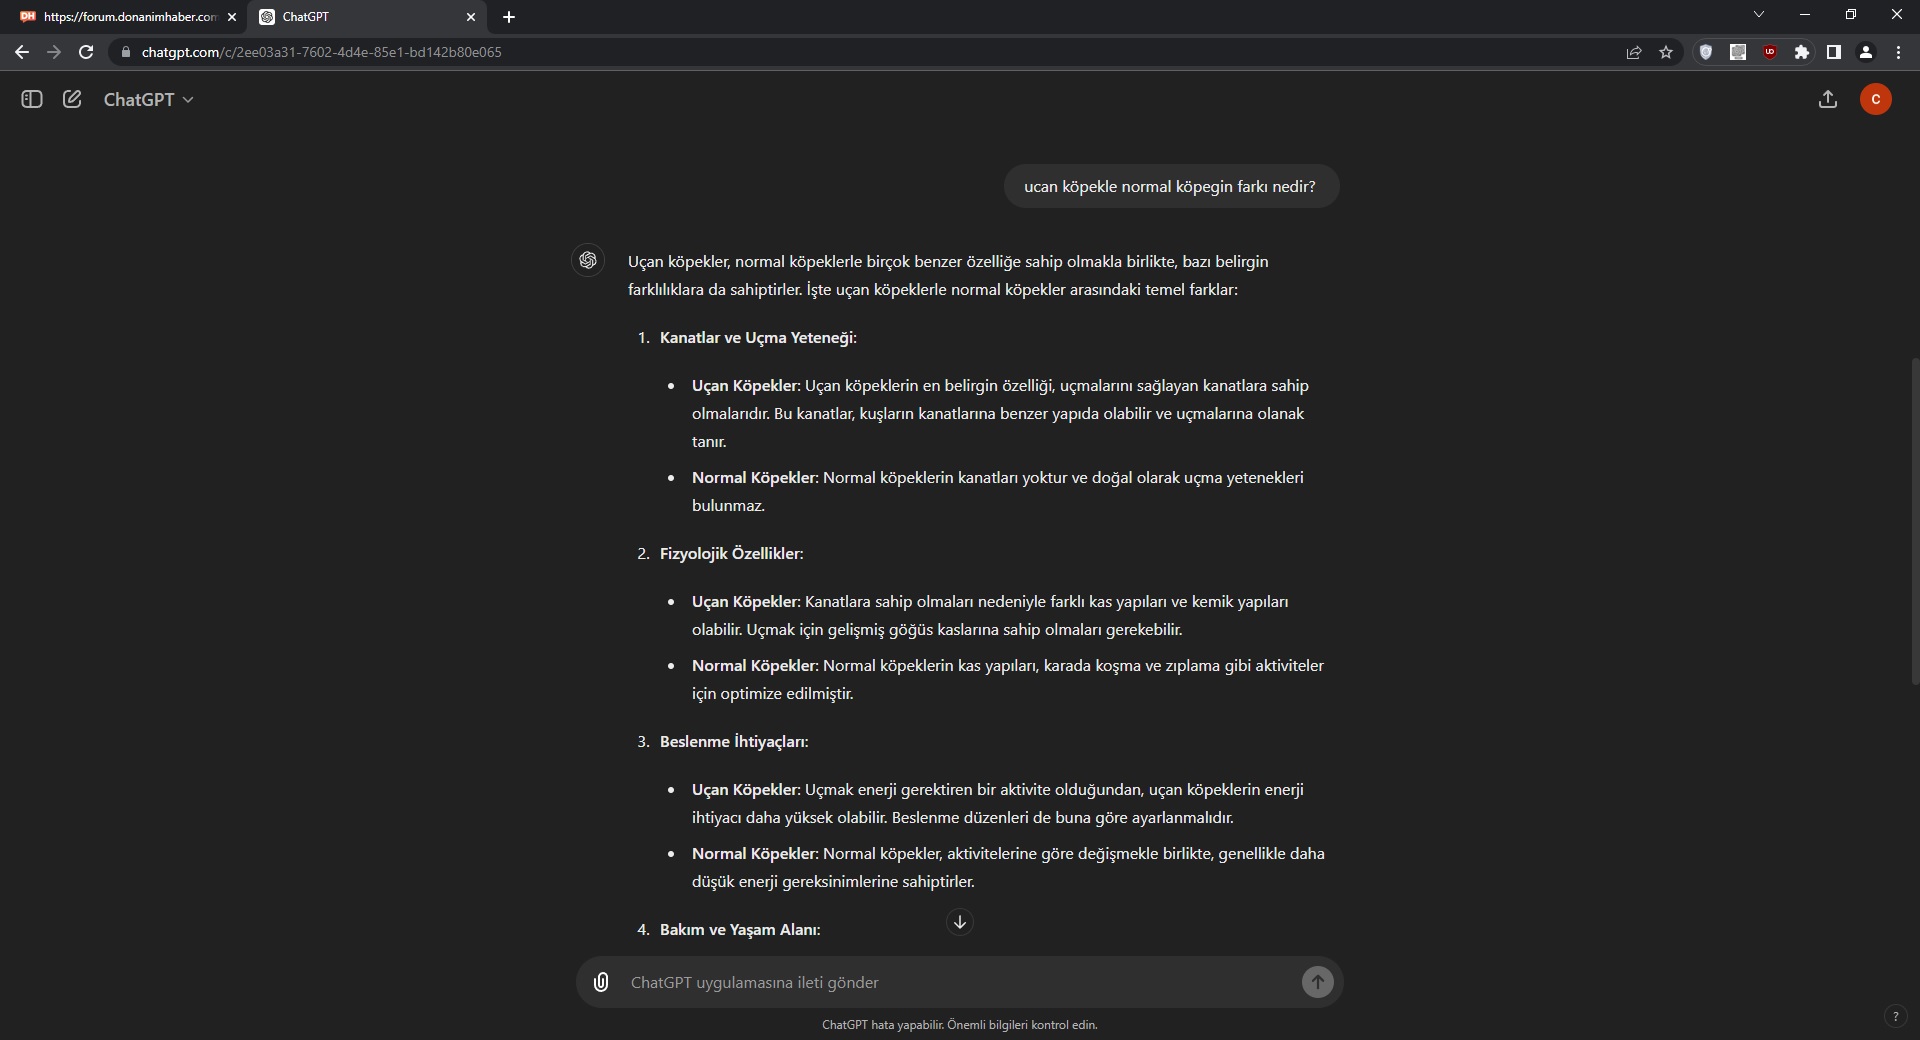1920x1040 pixels.
Task: Share this chat via upload icon
Action: click(x=1828, y=99)
